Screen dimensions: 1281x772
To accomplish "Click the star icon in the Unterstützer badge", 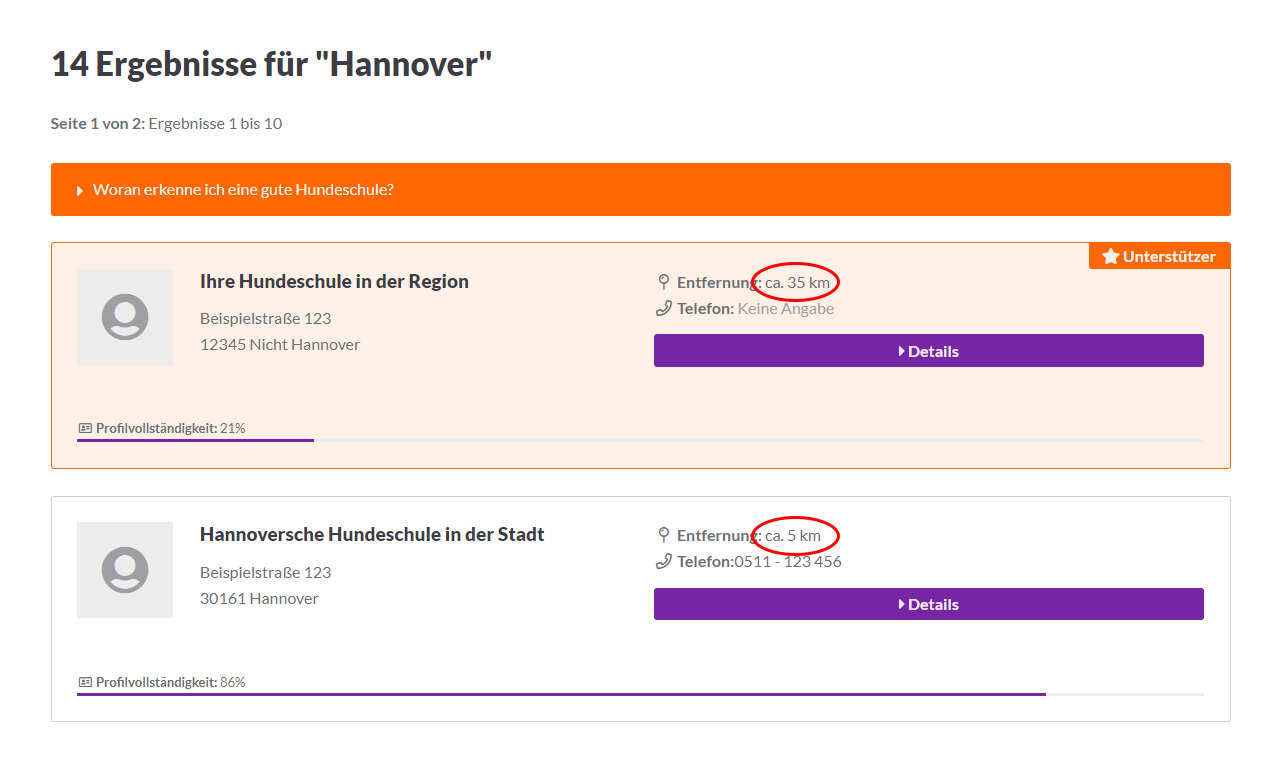I will click(1111, 255).
